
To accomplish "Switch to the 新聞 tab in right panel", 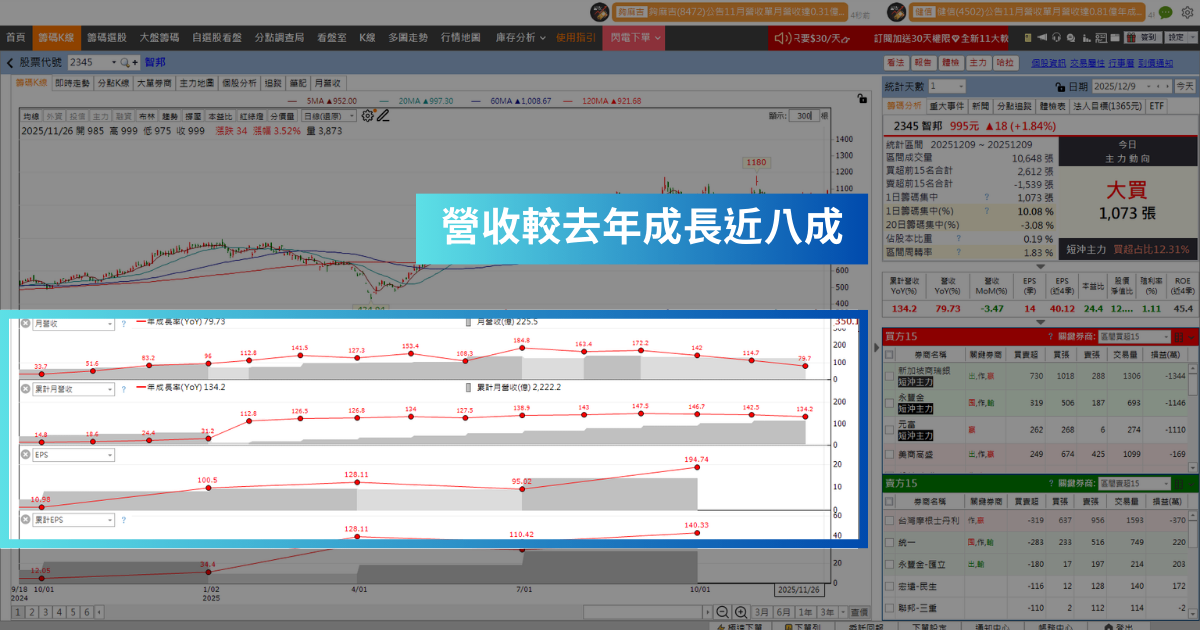I will pyautogui.click(x=981, y=106).
